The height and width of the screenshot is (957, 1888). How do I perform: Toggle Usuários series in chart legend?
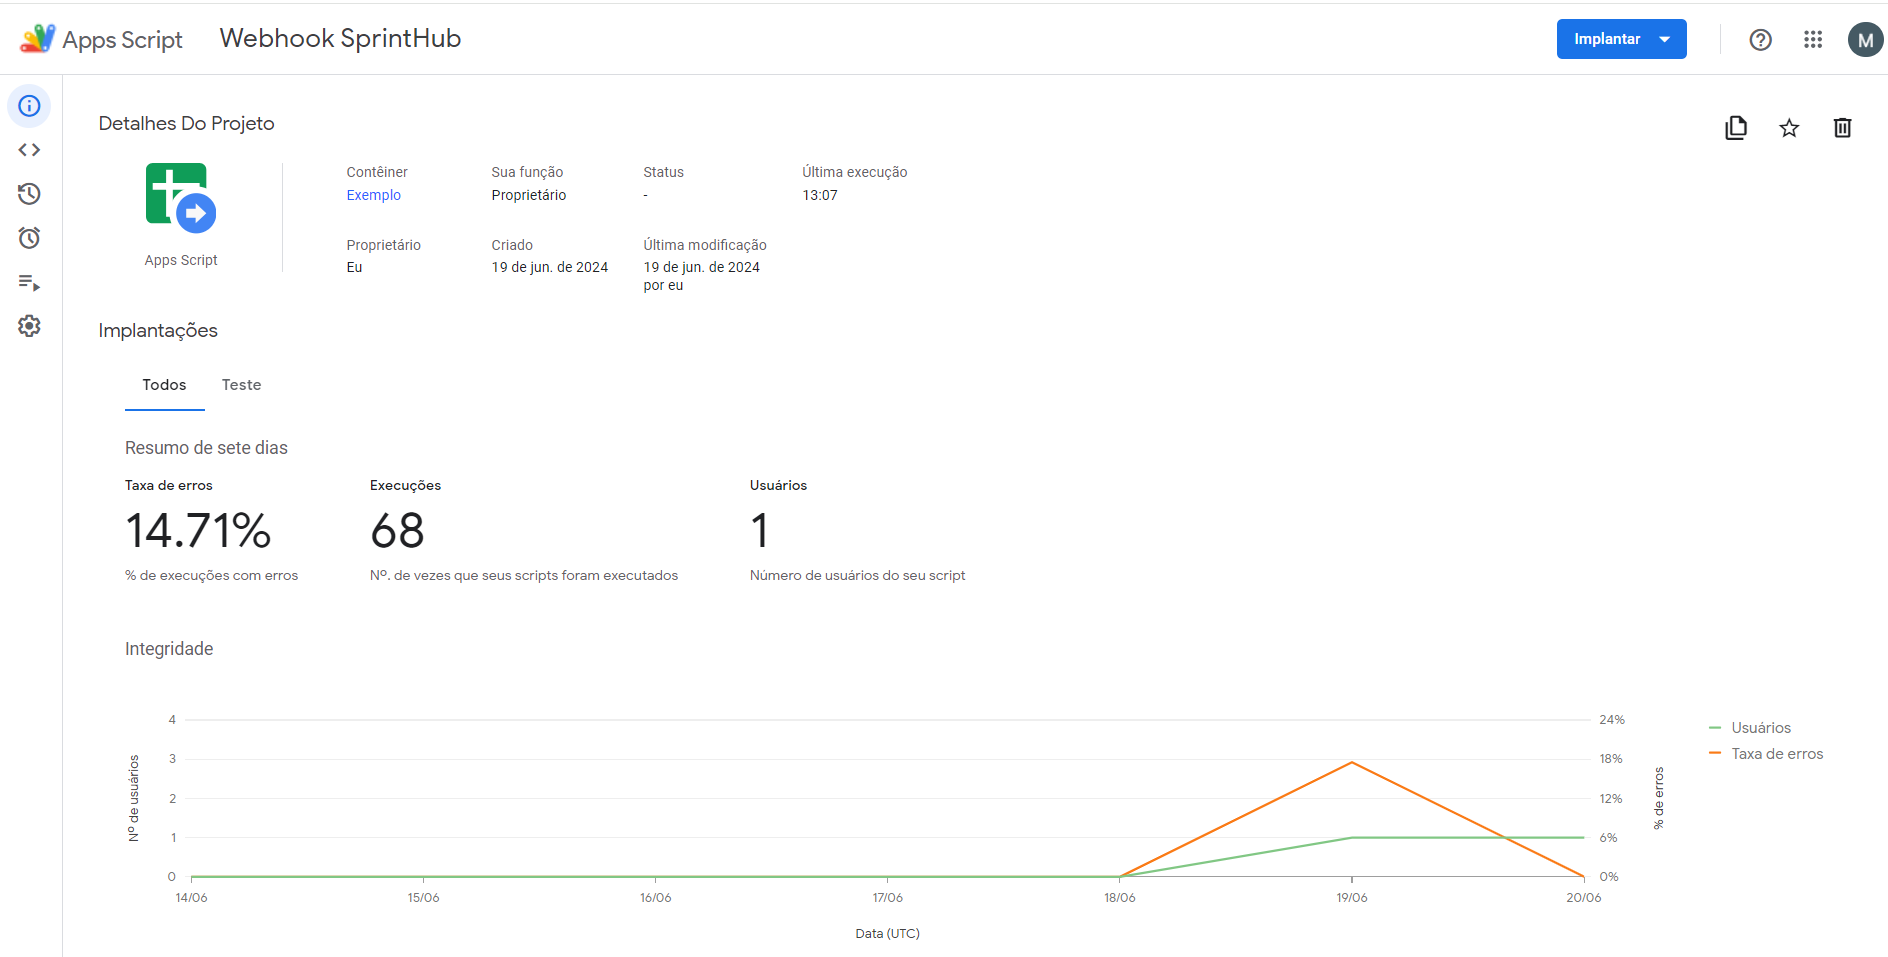tap(1760, 728)
